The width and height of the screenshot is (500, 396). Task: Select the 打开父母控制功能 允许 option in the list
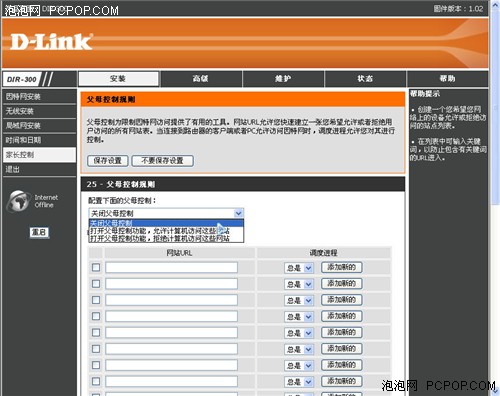[160, 231]
